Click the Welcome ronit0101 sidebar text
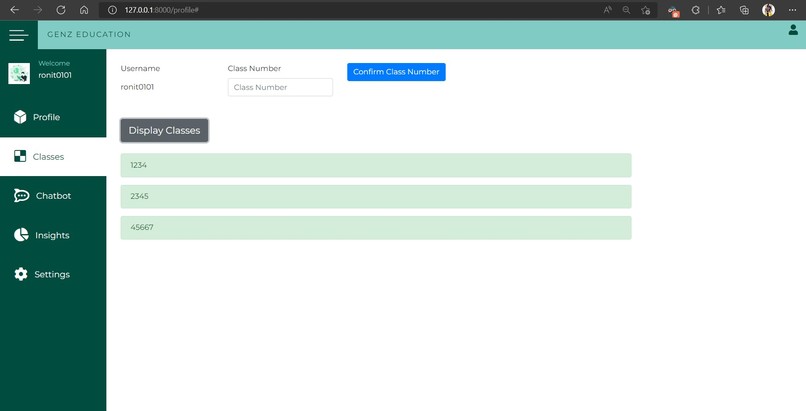The image size is (806, 411). point(55,69)
